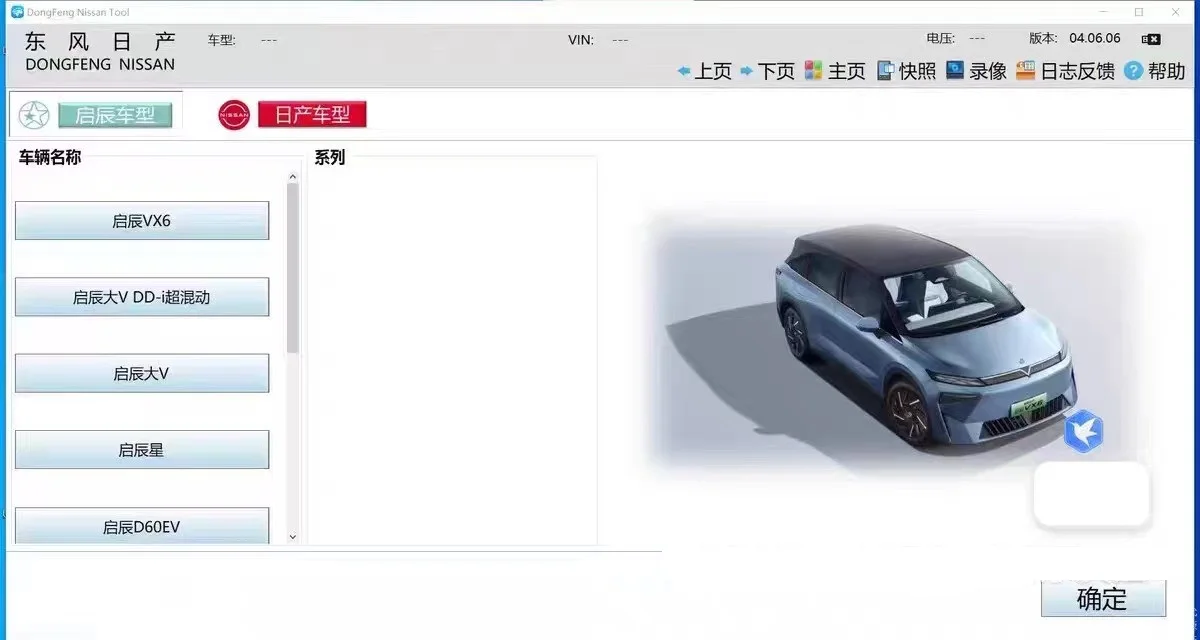Click the battery status icon beside version
This screenshot has width=1200, height=640.
tap(1151, 39)
